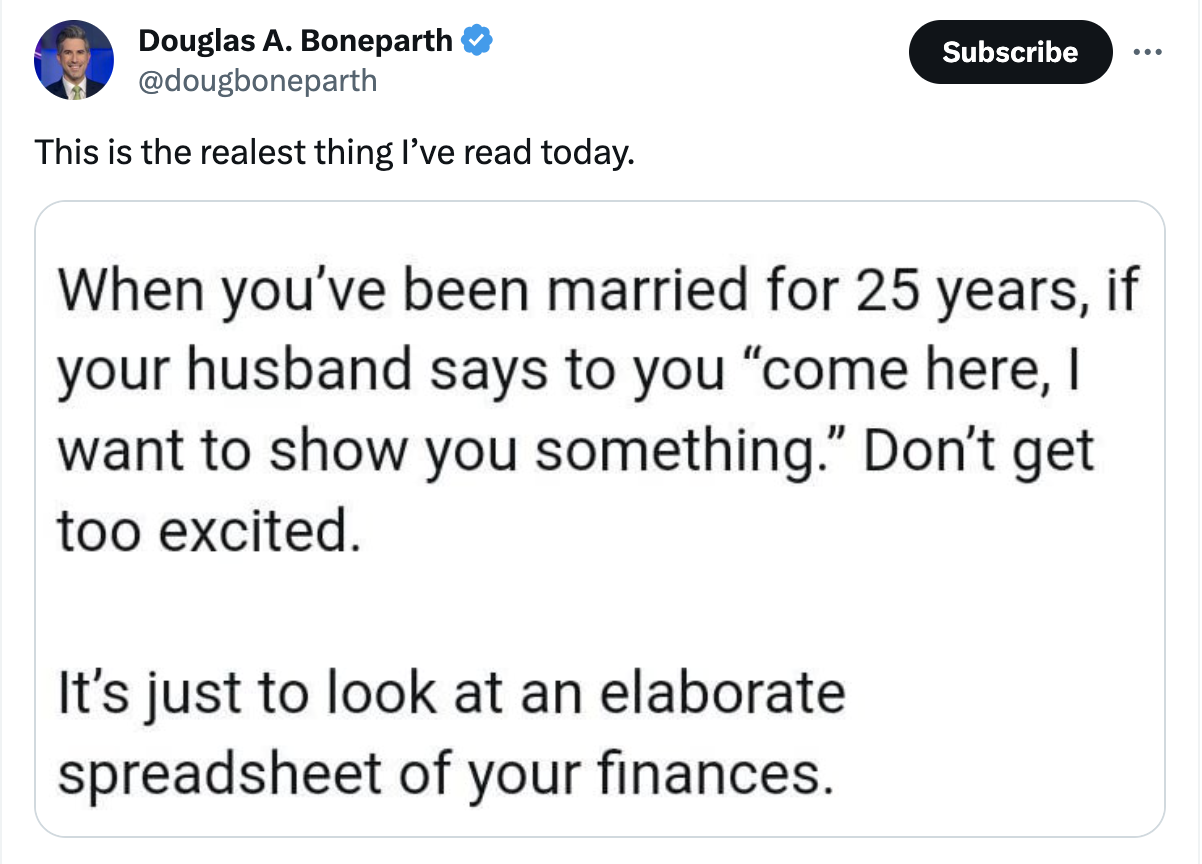Click the Douglas A. Boneparth display name
Image resolution: width=1202 pixels, height=864 pixels.
[295, 42]
